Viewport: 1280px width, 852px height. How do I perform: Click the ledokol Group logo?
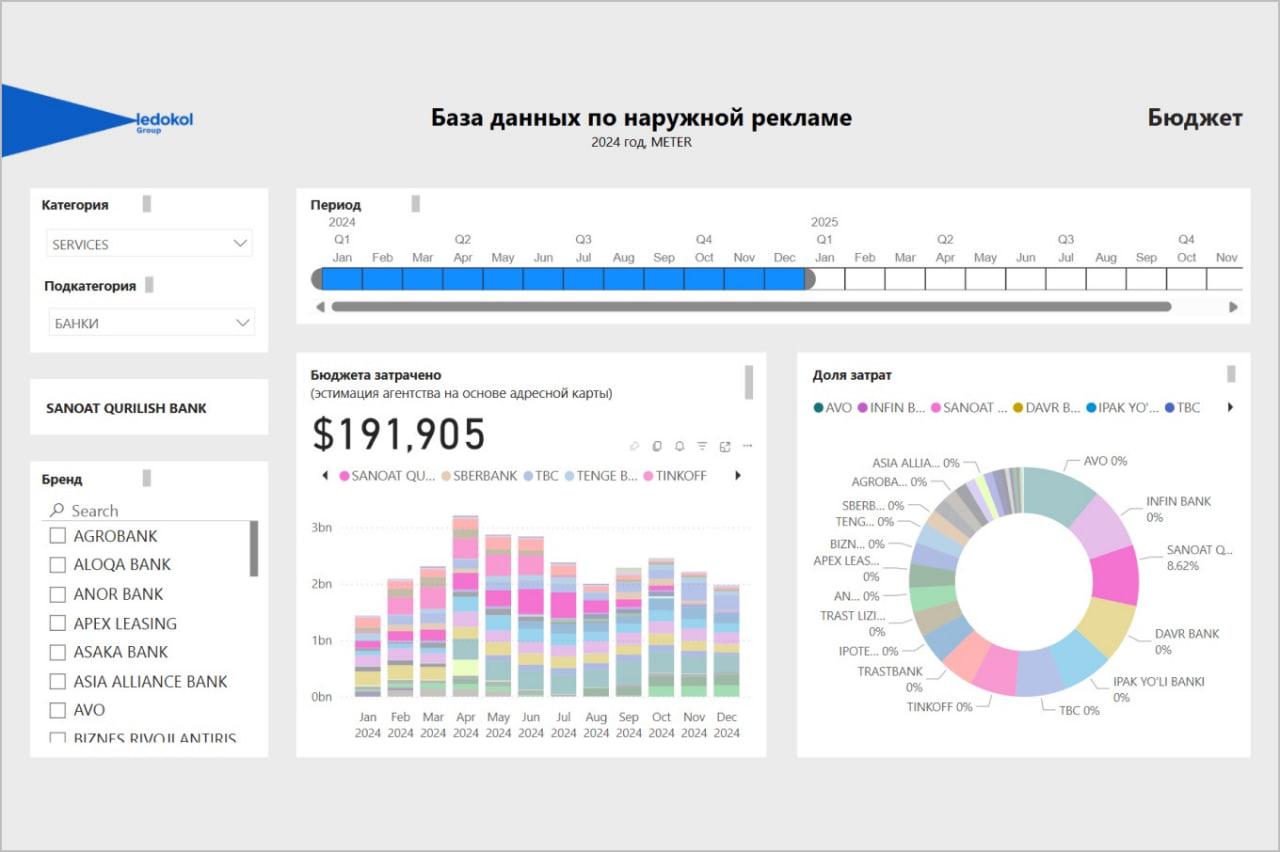[164, 122]
